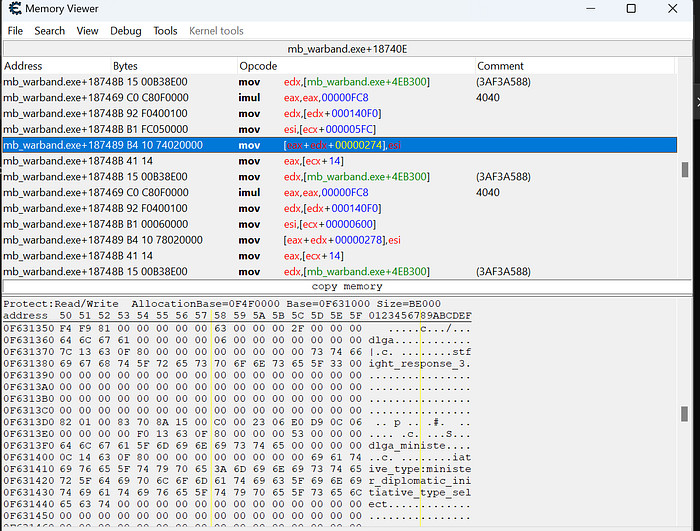700x531 pixels.
Task: Select the mov esi,[ecx+00000600] instruction row
Action: pos(340,224)
